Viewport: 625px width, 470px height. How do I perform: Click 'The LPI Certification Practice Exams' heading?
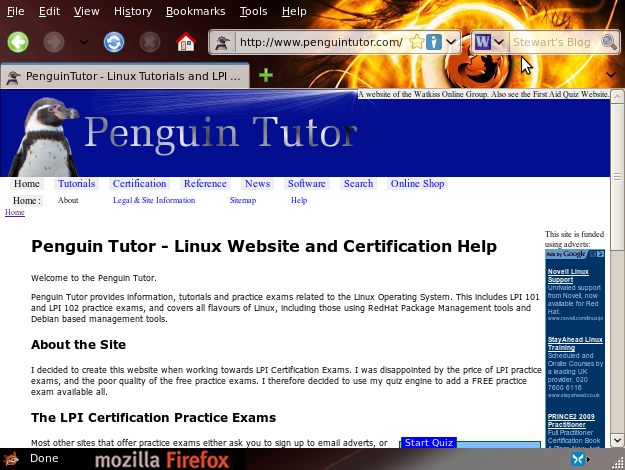click(x=153, y=417)
